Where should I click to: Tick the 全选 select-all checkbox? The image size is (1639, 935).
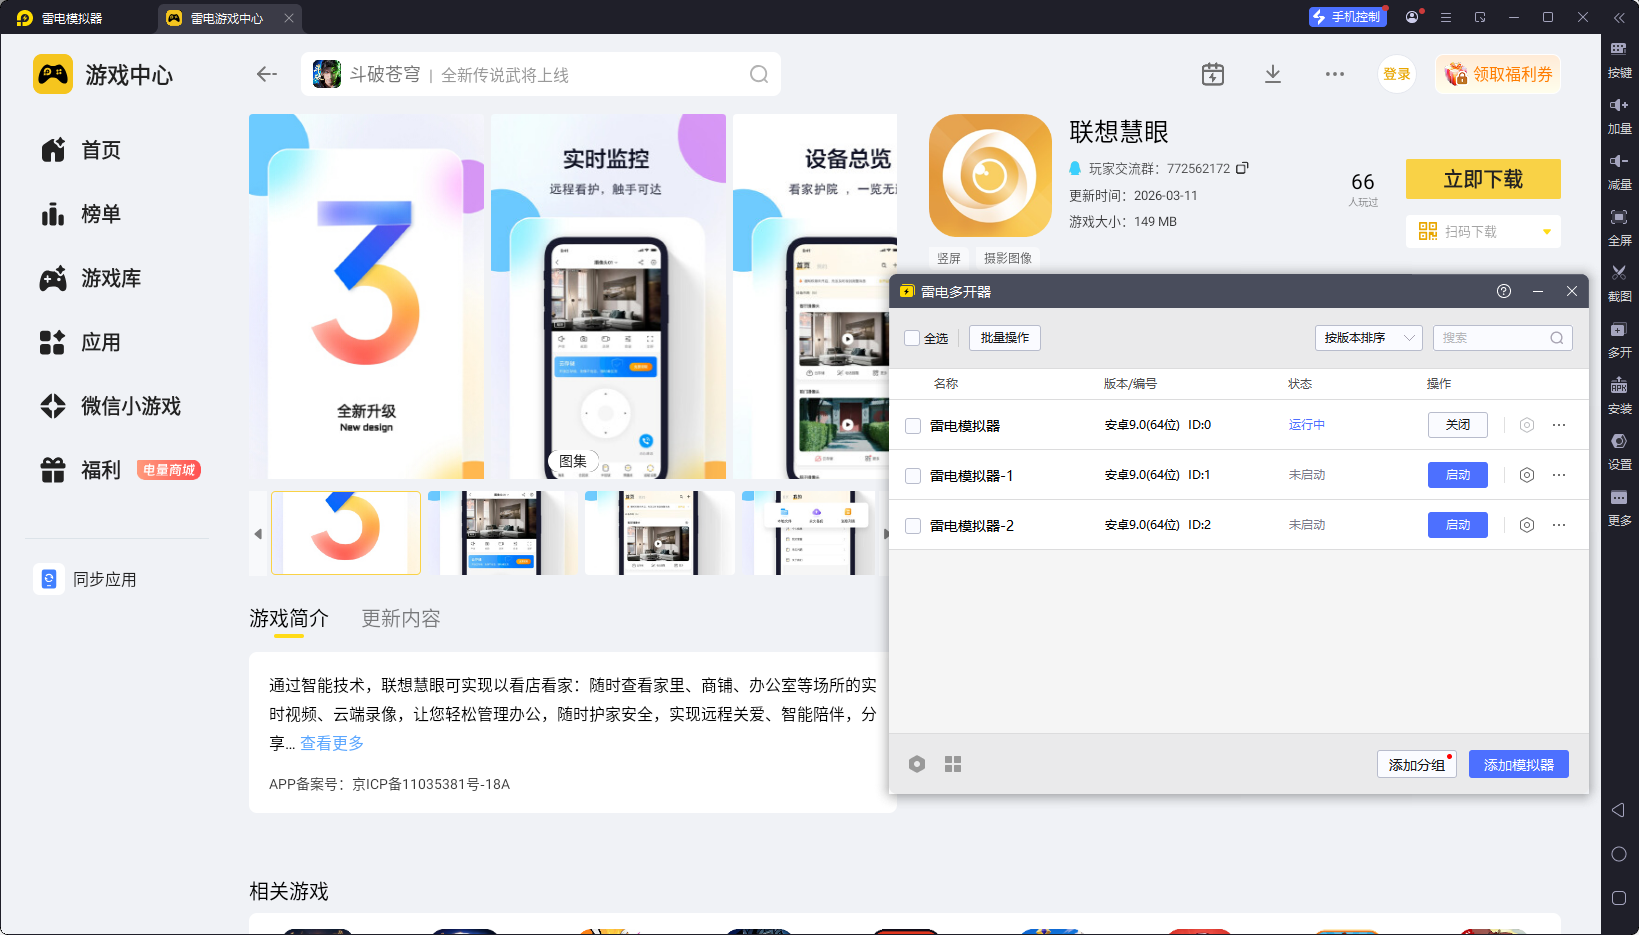tap(912, 338)
